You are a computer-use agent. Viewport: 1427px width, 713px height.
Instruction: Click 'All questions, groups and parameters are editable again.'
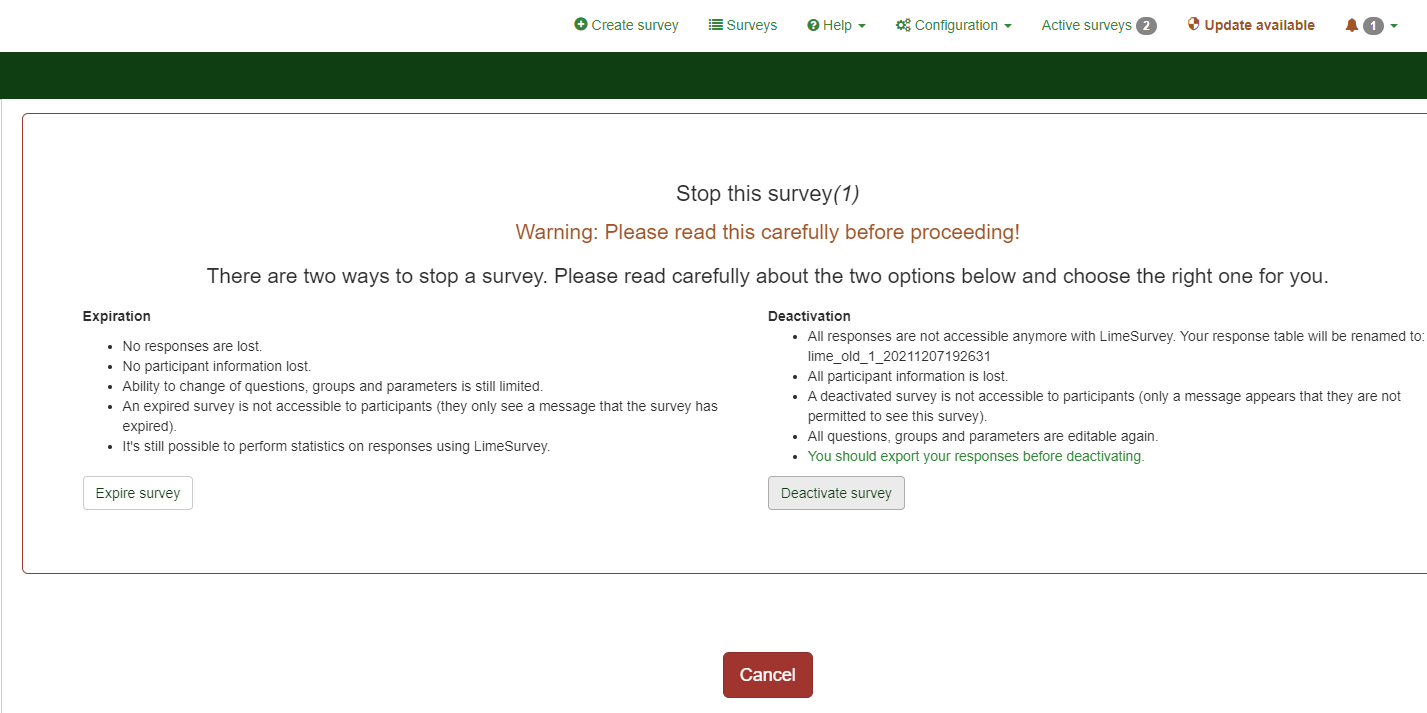[983, 436]
